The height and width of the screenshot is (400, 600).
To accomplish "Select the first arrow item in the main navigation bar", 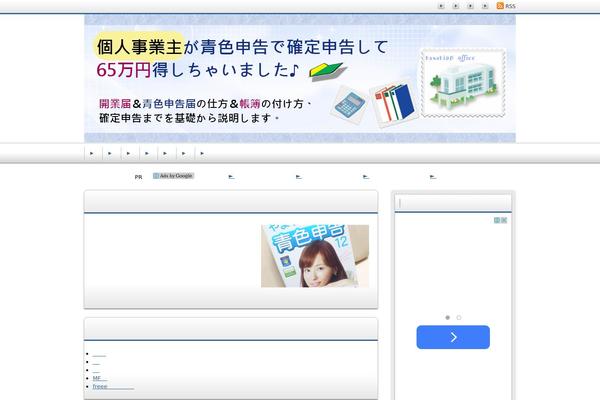I will (x=92, y=153).
